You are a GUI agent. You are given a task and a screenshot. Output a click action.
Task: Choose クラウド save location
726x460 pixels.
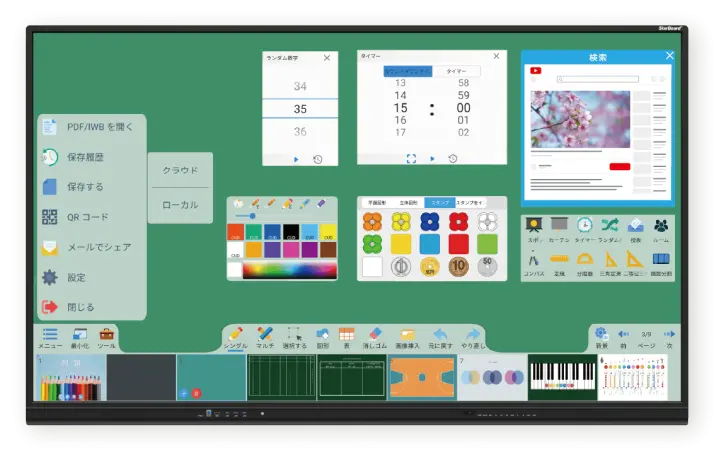click(x=180, y=170)
